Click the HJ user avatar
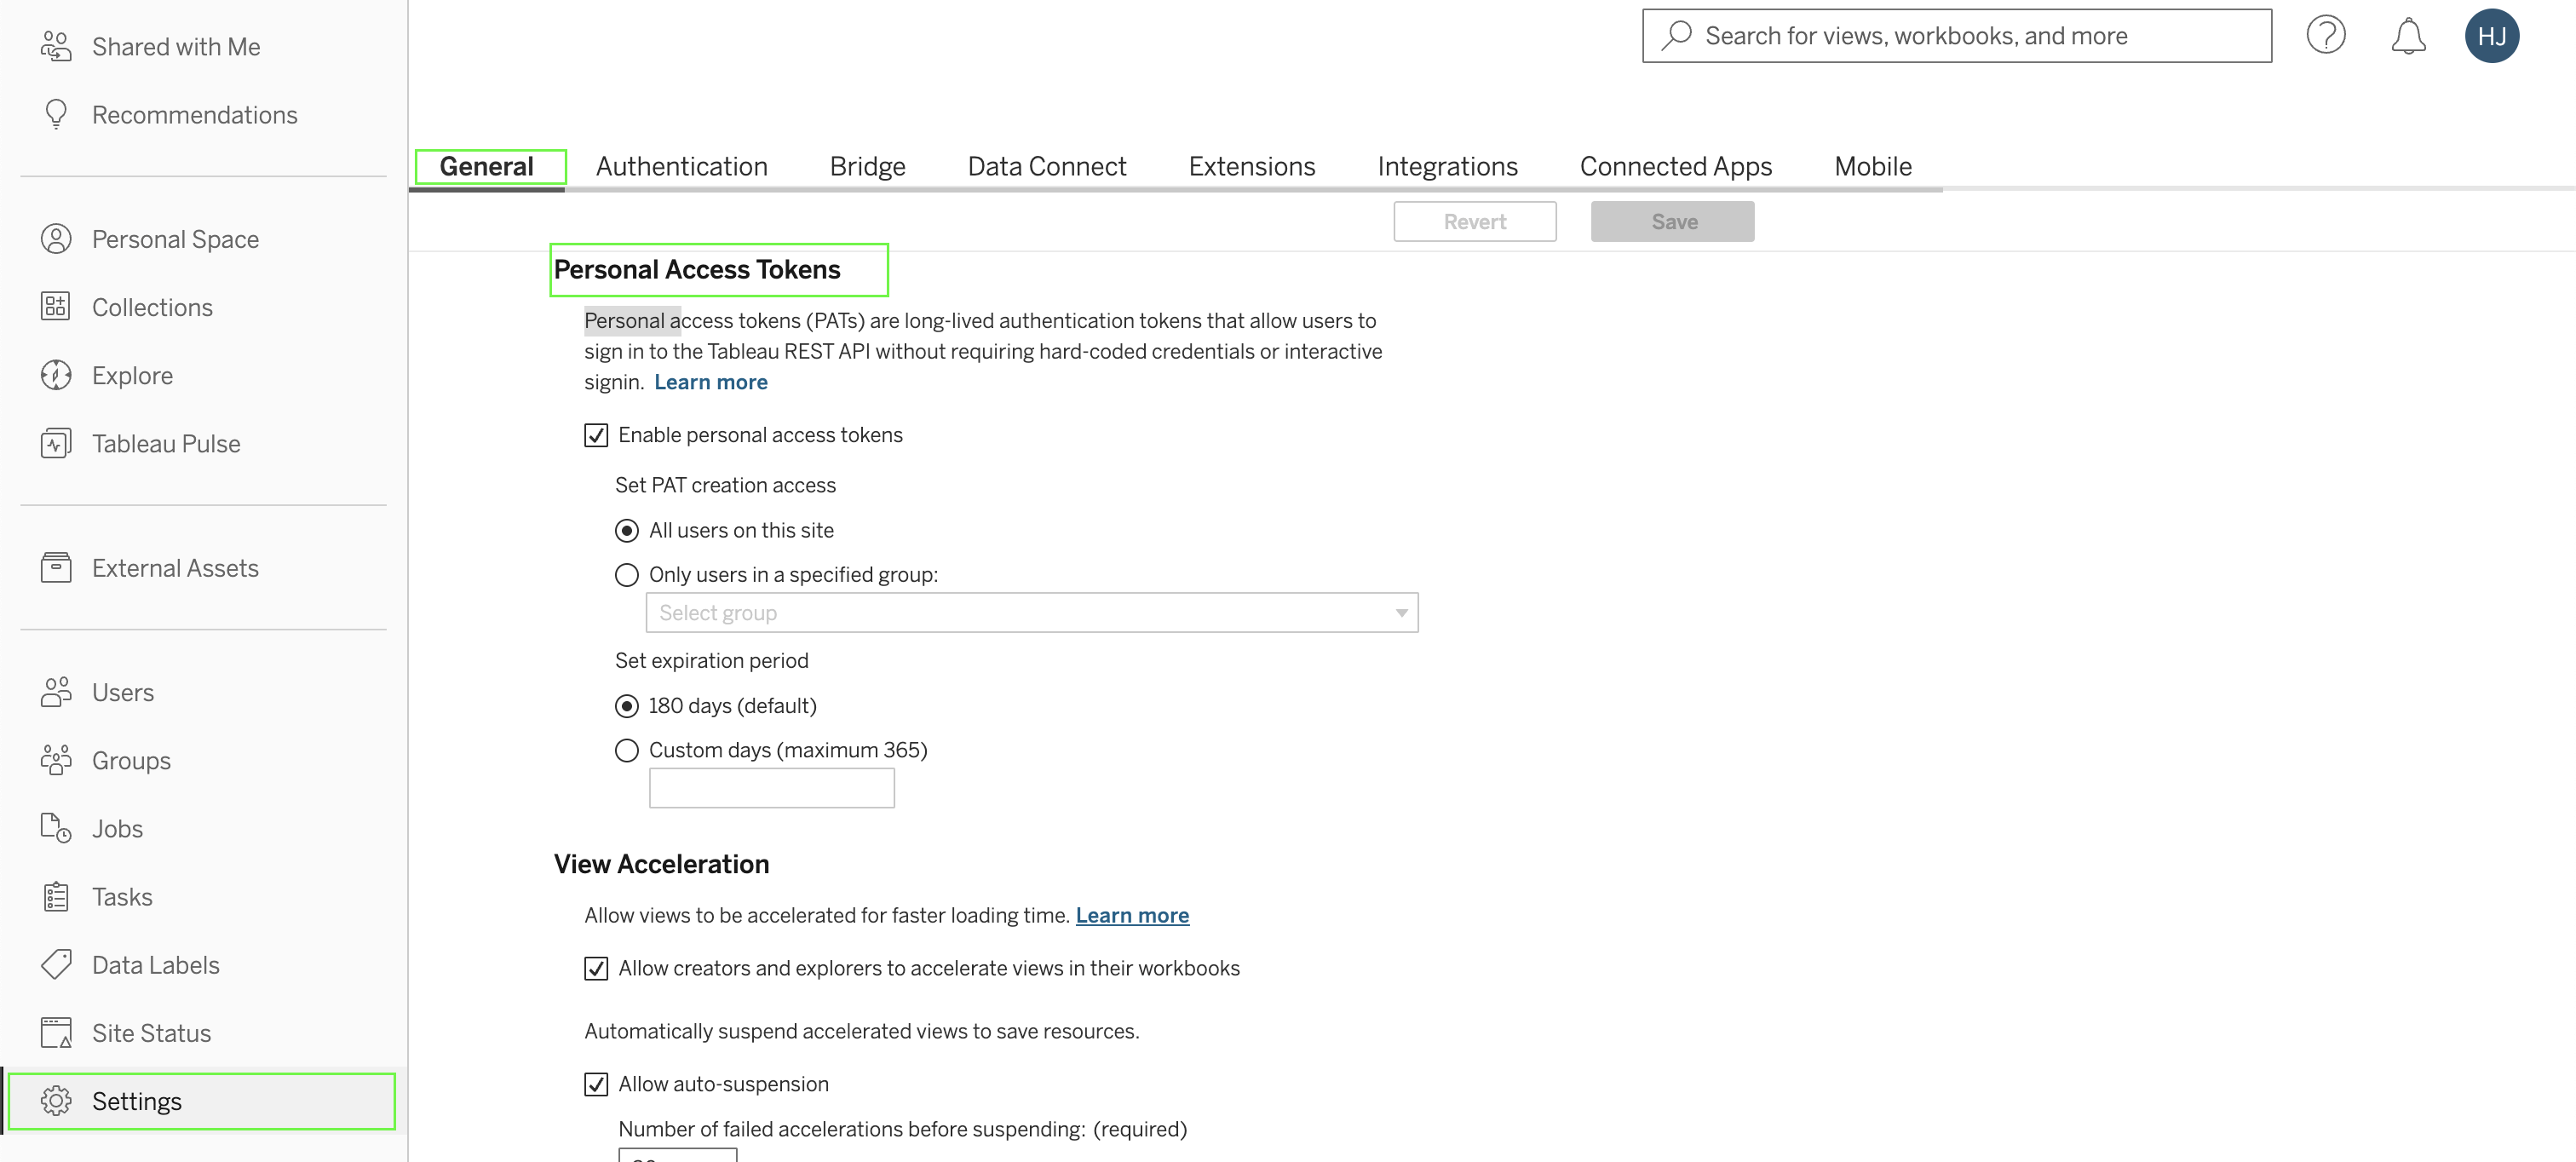 (x=2490, y=36)
